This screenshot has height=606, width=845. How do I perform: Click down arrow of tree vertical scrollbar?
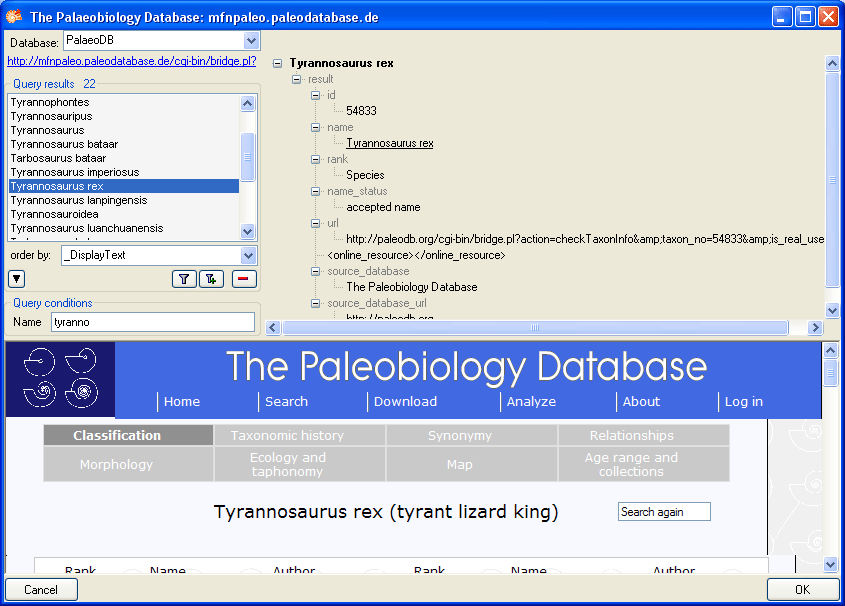(x=832, y=310)
